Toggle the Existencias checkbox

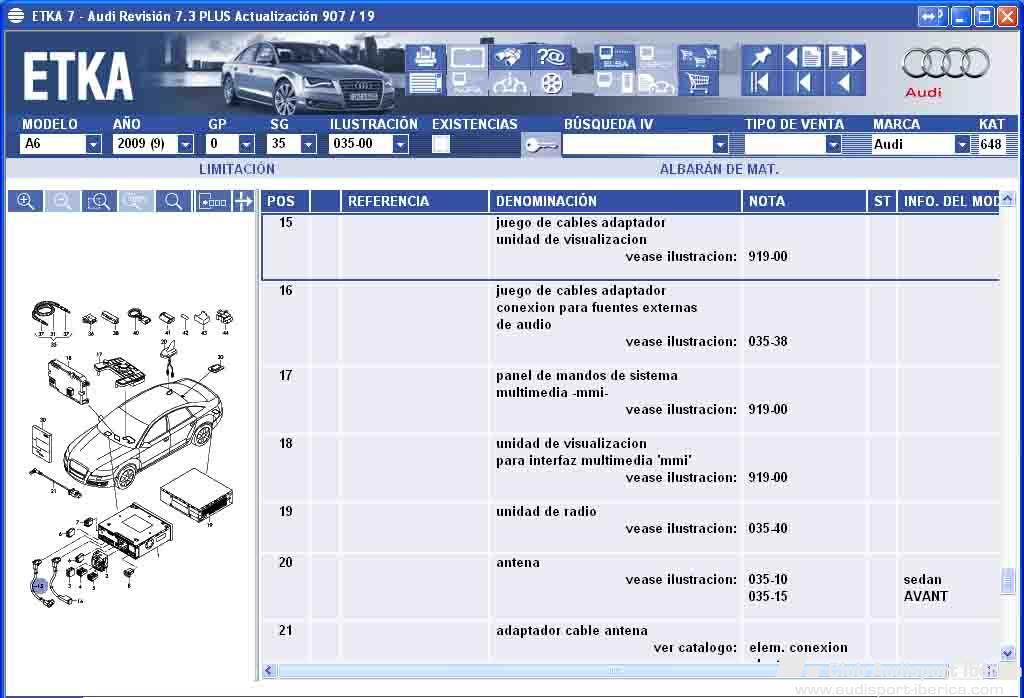point(441,144)
